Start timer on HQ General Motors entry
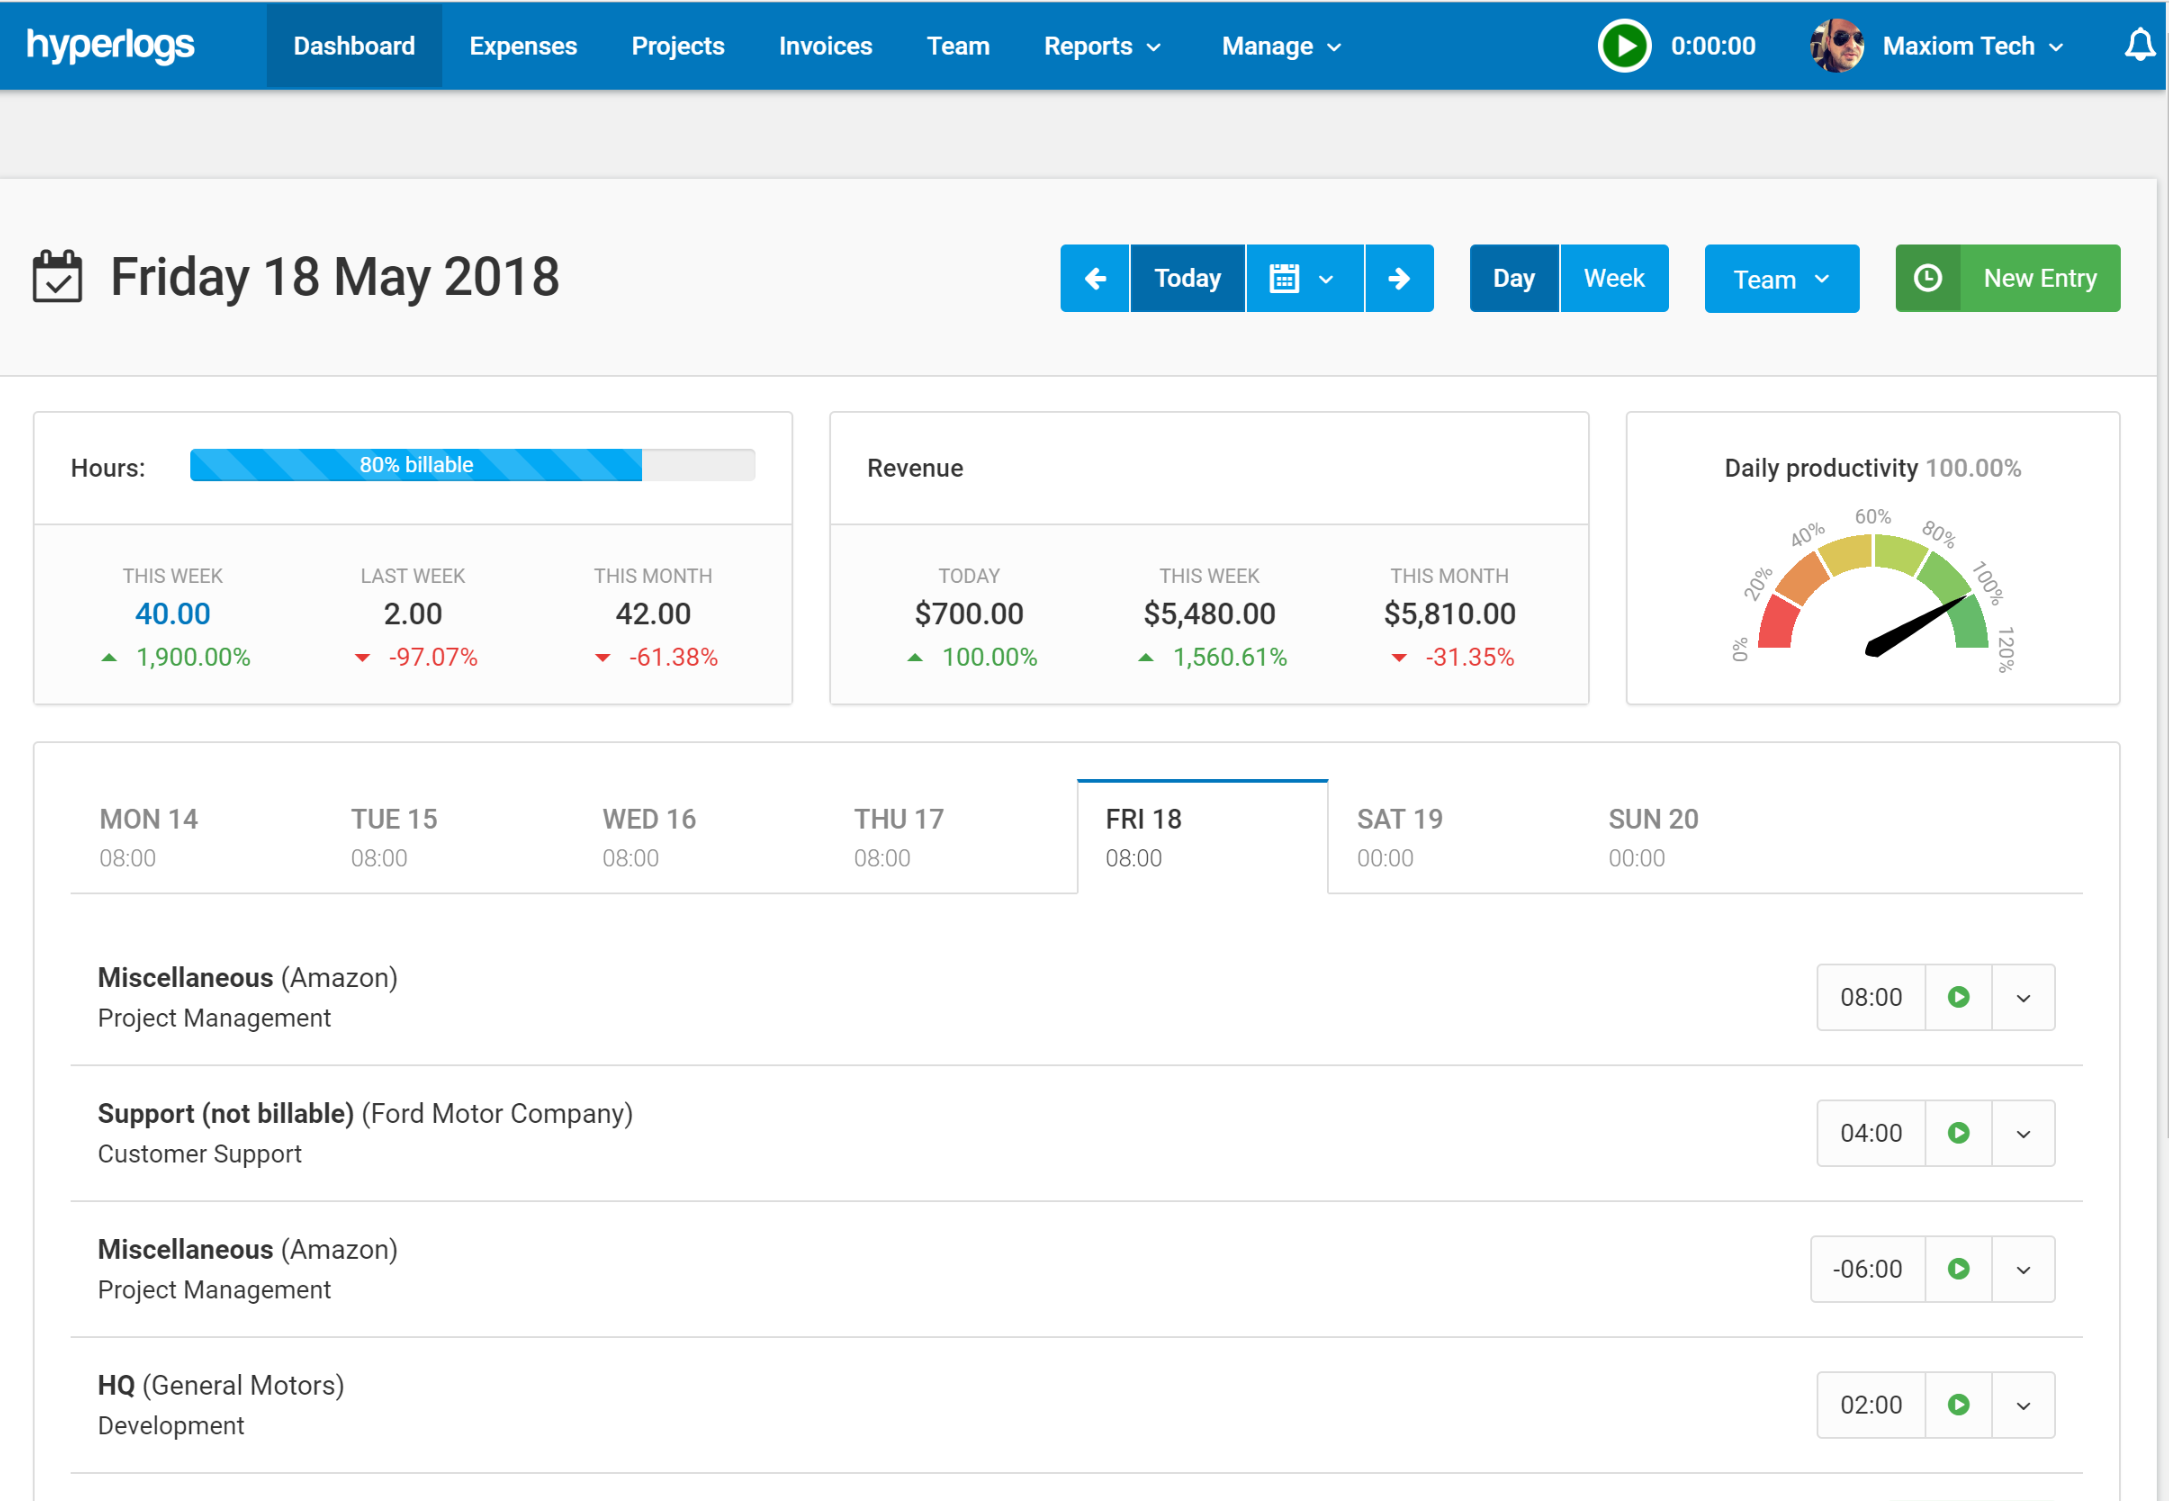This screenshot has height=1501, width=2169. coord(1958,1405)
